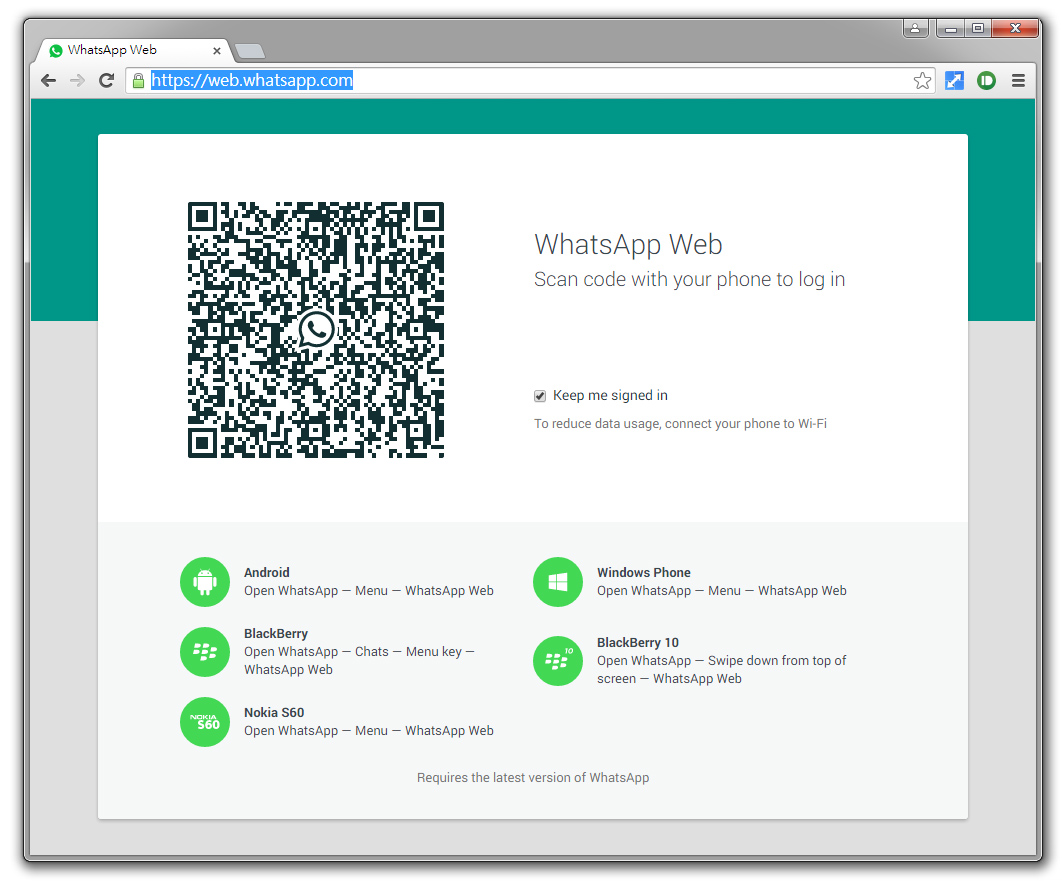
Task: Click the browser forward arrow
Action: (x=77, y=81)
